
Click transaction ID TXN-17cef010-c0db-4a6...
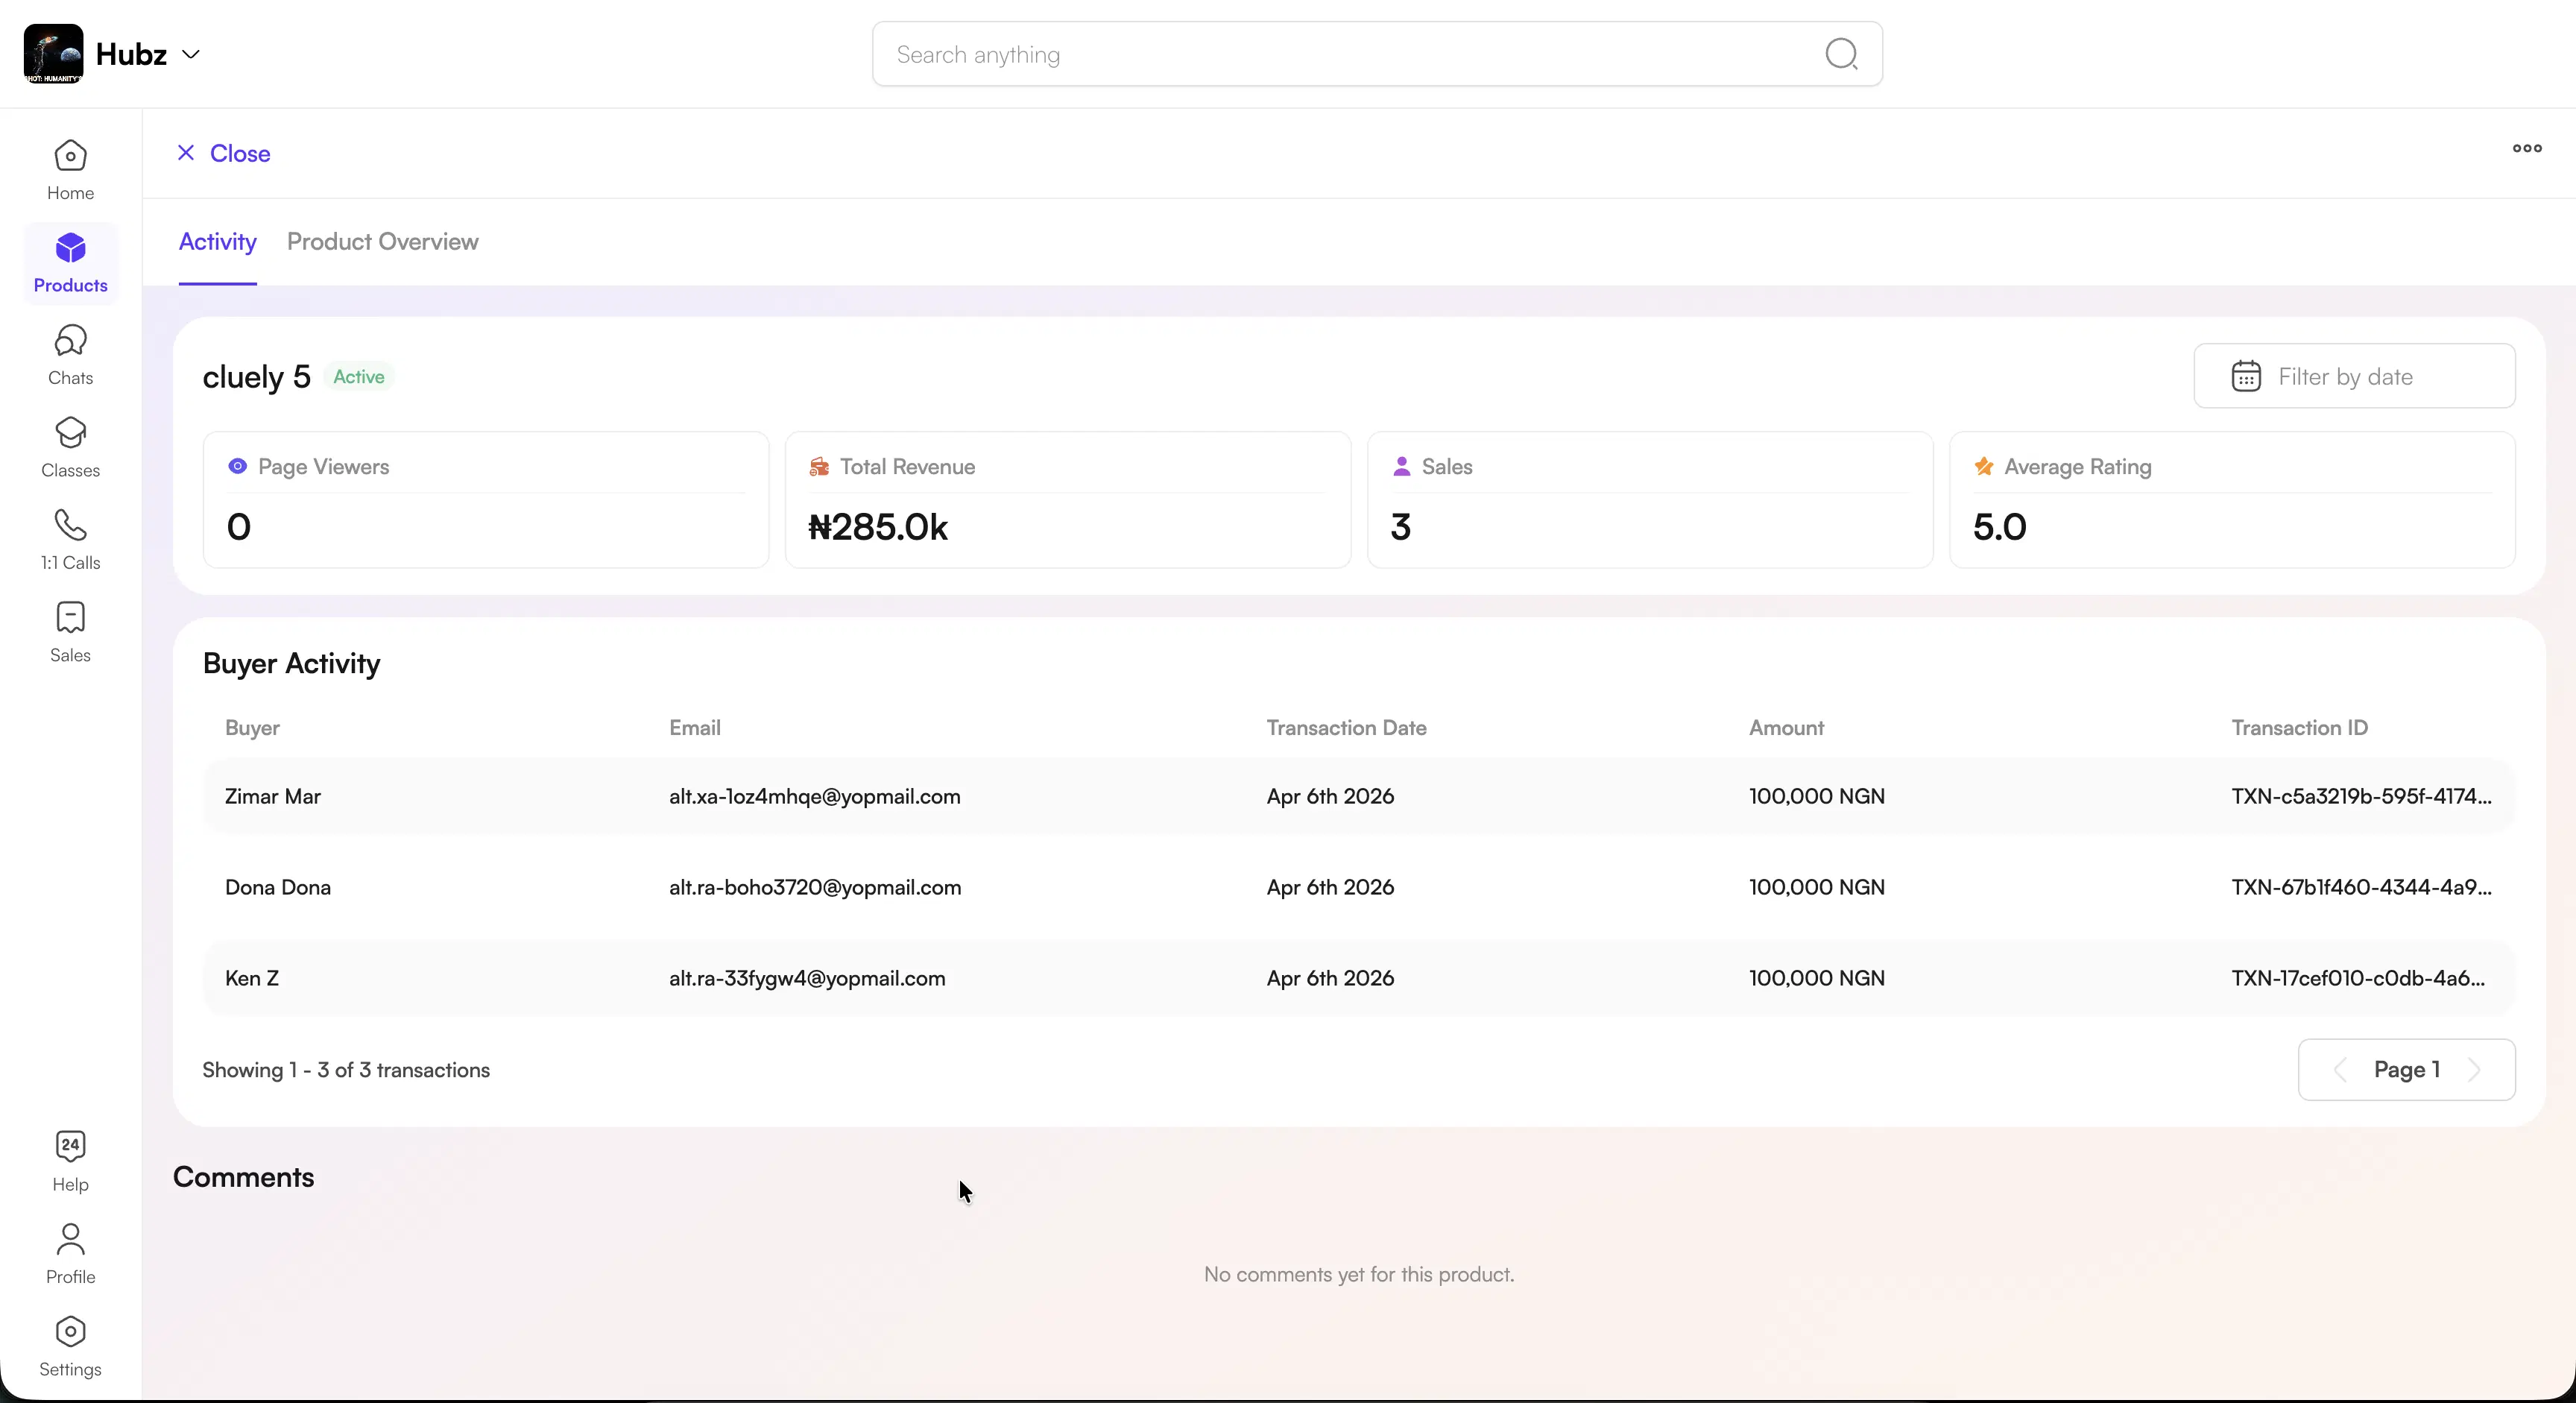pyautogui.click(x=2358, y=979)
